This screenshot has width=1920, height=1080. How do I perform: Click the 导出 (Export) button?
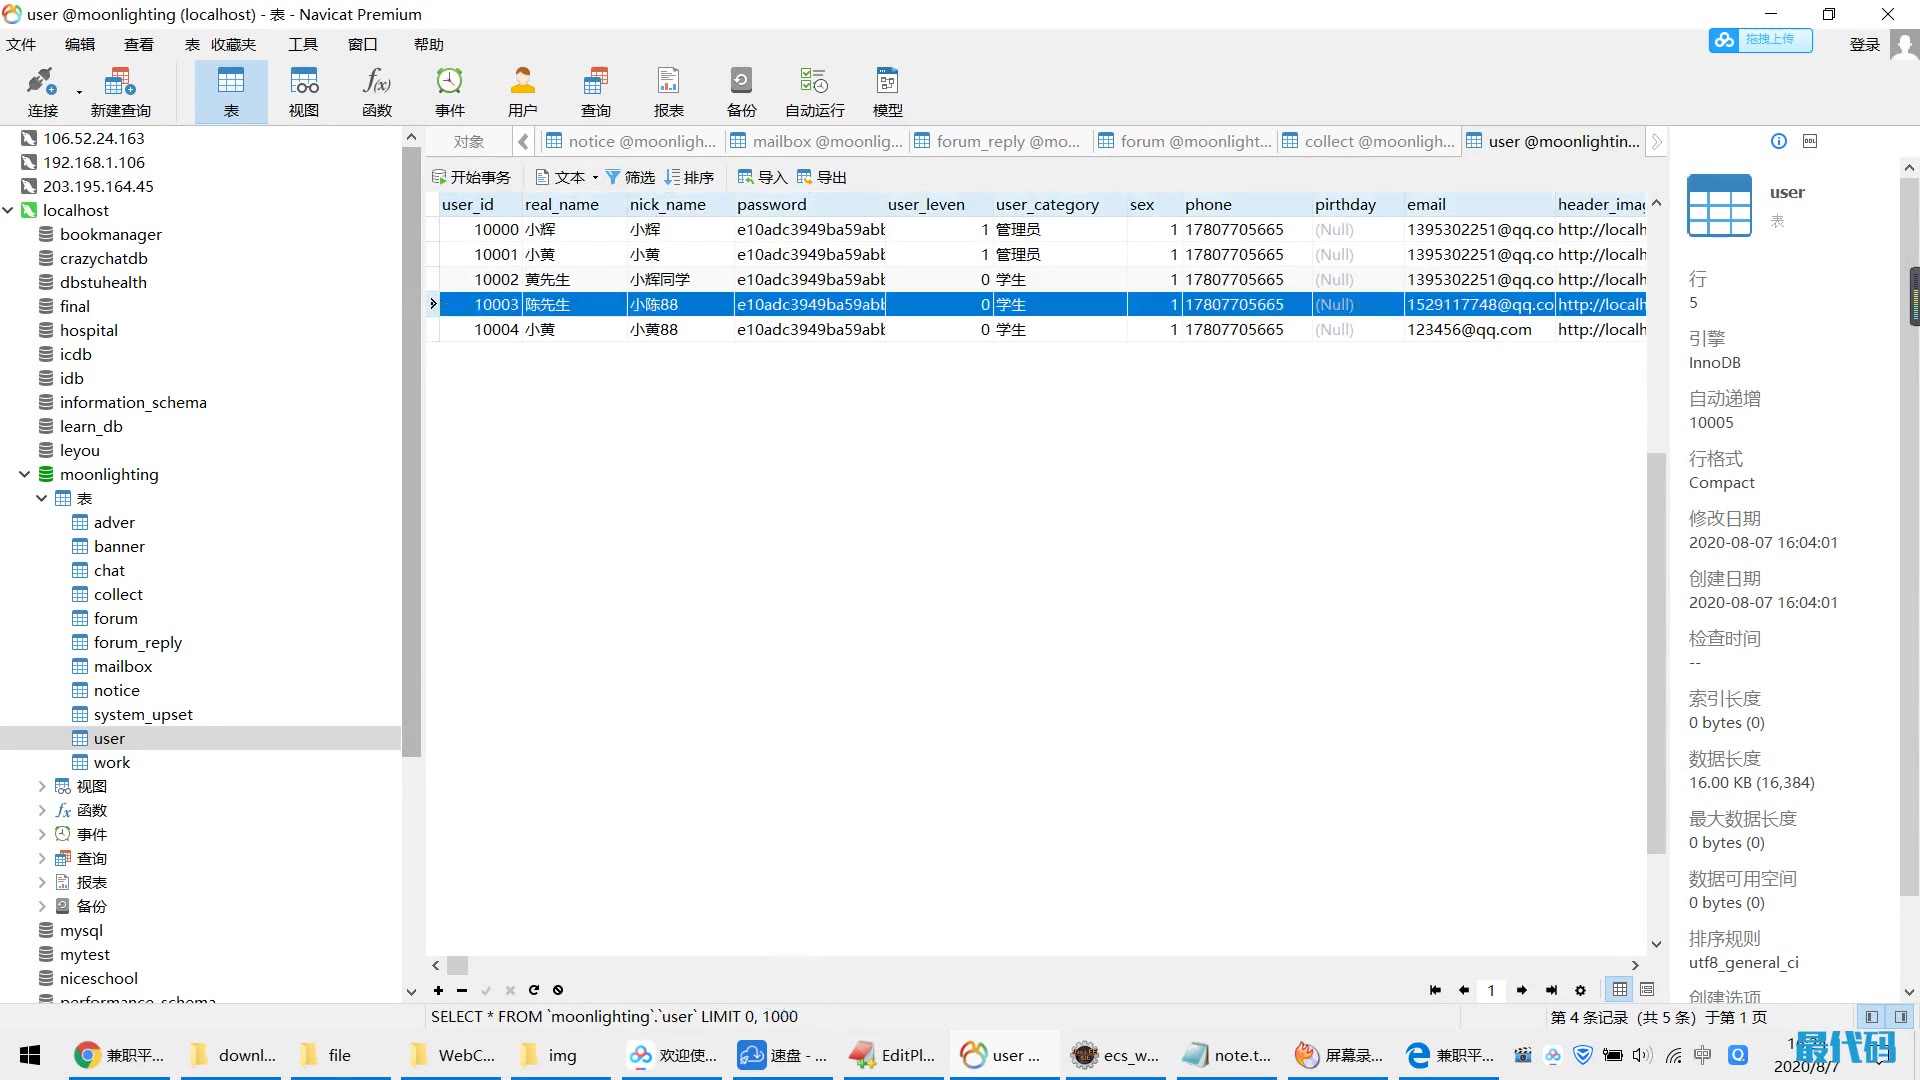click(822, 177)
